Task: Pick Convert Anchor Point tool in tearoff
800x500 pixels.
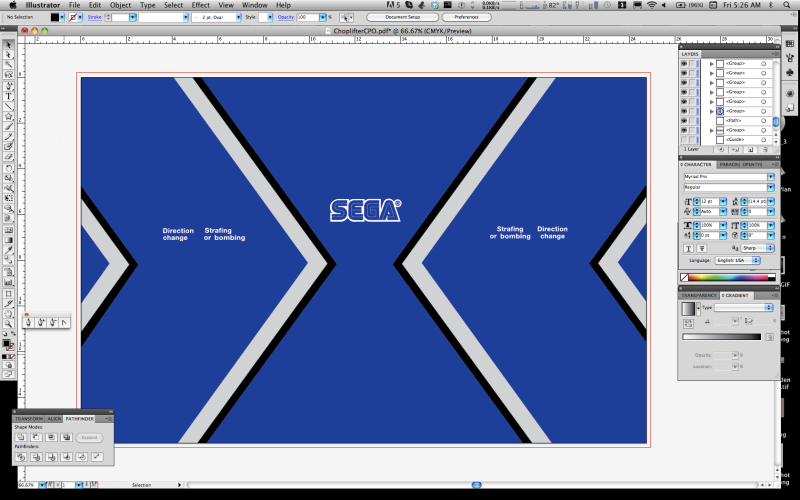Action: point(64,322)
